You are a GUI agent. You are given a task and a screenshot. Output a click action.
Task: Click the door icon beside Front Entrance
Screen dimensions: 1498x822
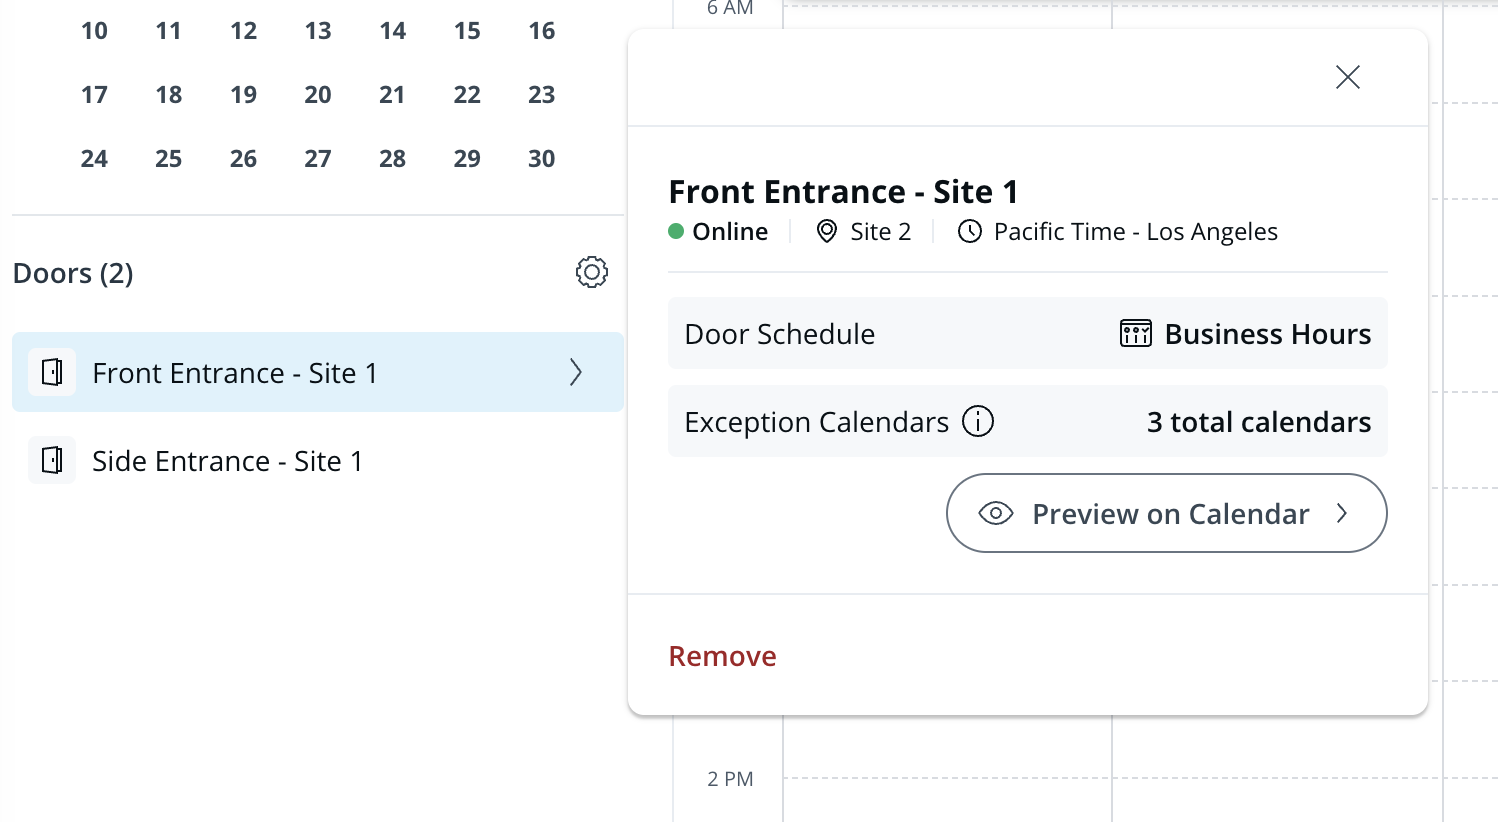(52, 372)
